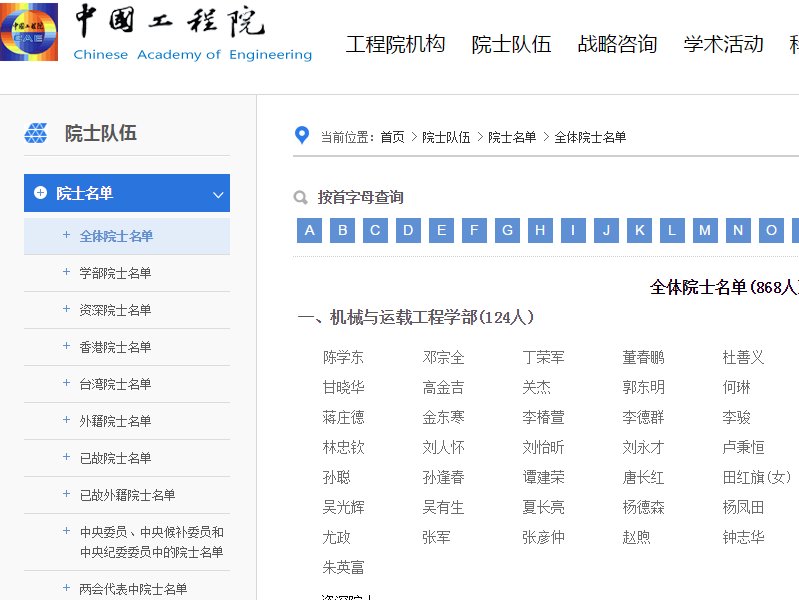
Task: Filter names by letter B
Action: coord(342,230)
